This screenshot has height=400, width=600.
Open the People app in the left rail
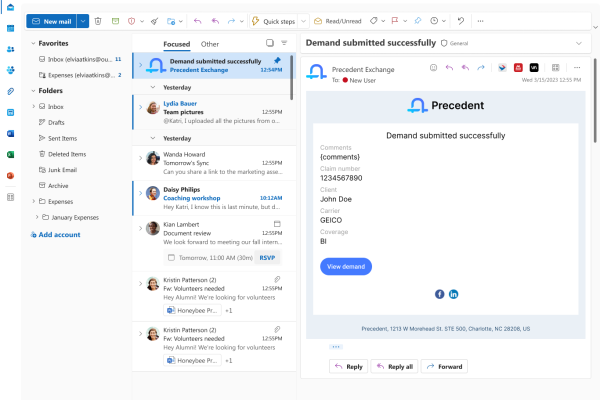click(11, 49)
